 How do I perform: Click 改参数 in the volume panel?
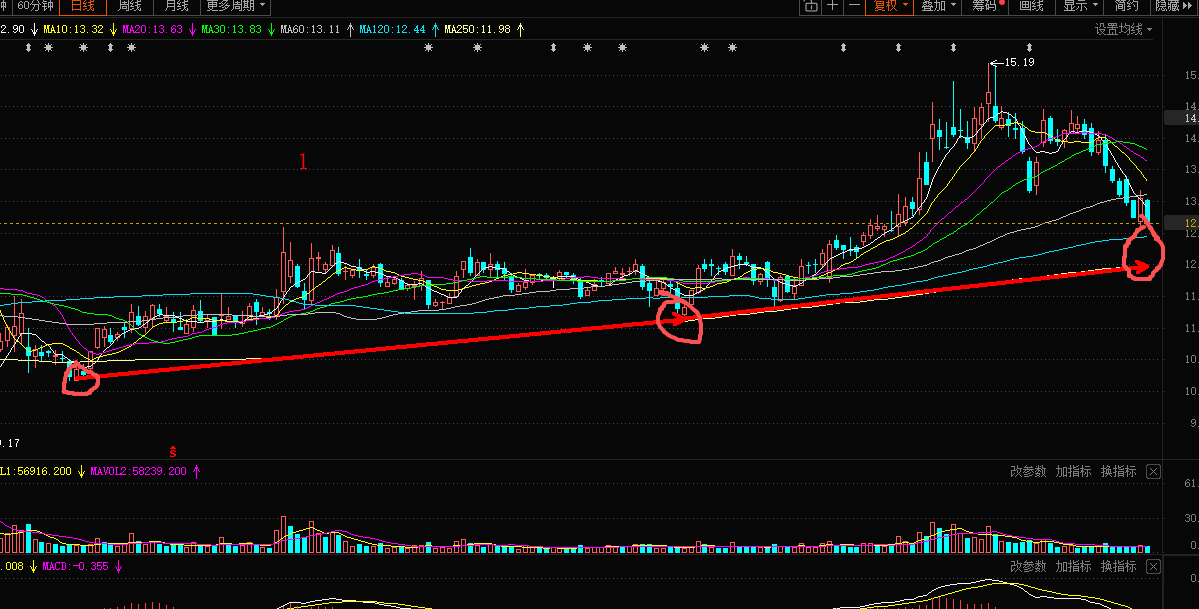pos(1028,471)
